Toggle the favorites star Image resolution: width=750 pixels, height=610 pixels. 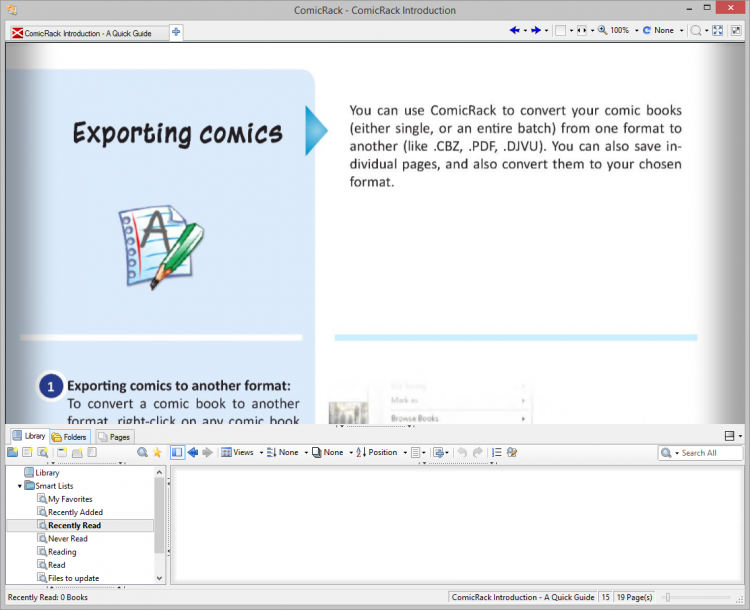pyautogui.click(x=157, y=452)
